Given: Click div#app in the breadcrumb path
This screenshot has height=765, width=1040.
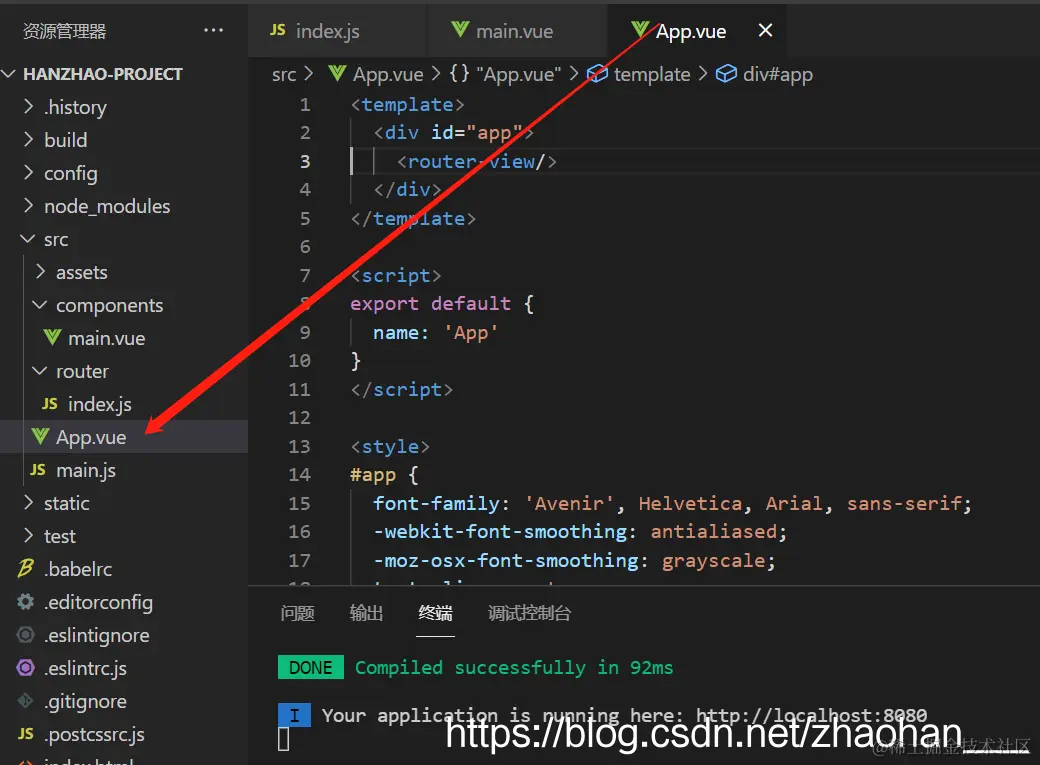Looking at the screenshot, I should [777, 74].
